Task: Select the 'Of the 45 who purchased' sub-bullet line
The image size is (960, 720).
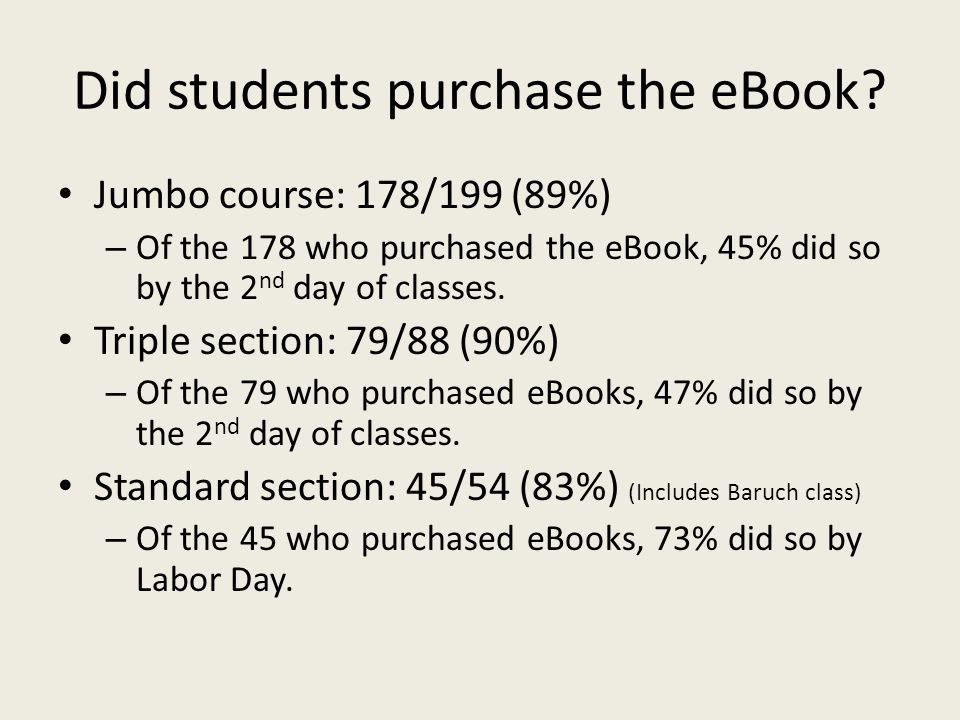Action: pos(499,539)
